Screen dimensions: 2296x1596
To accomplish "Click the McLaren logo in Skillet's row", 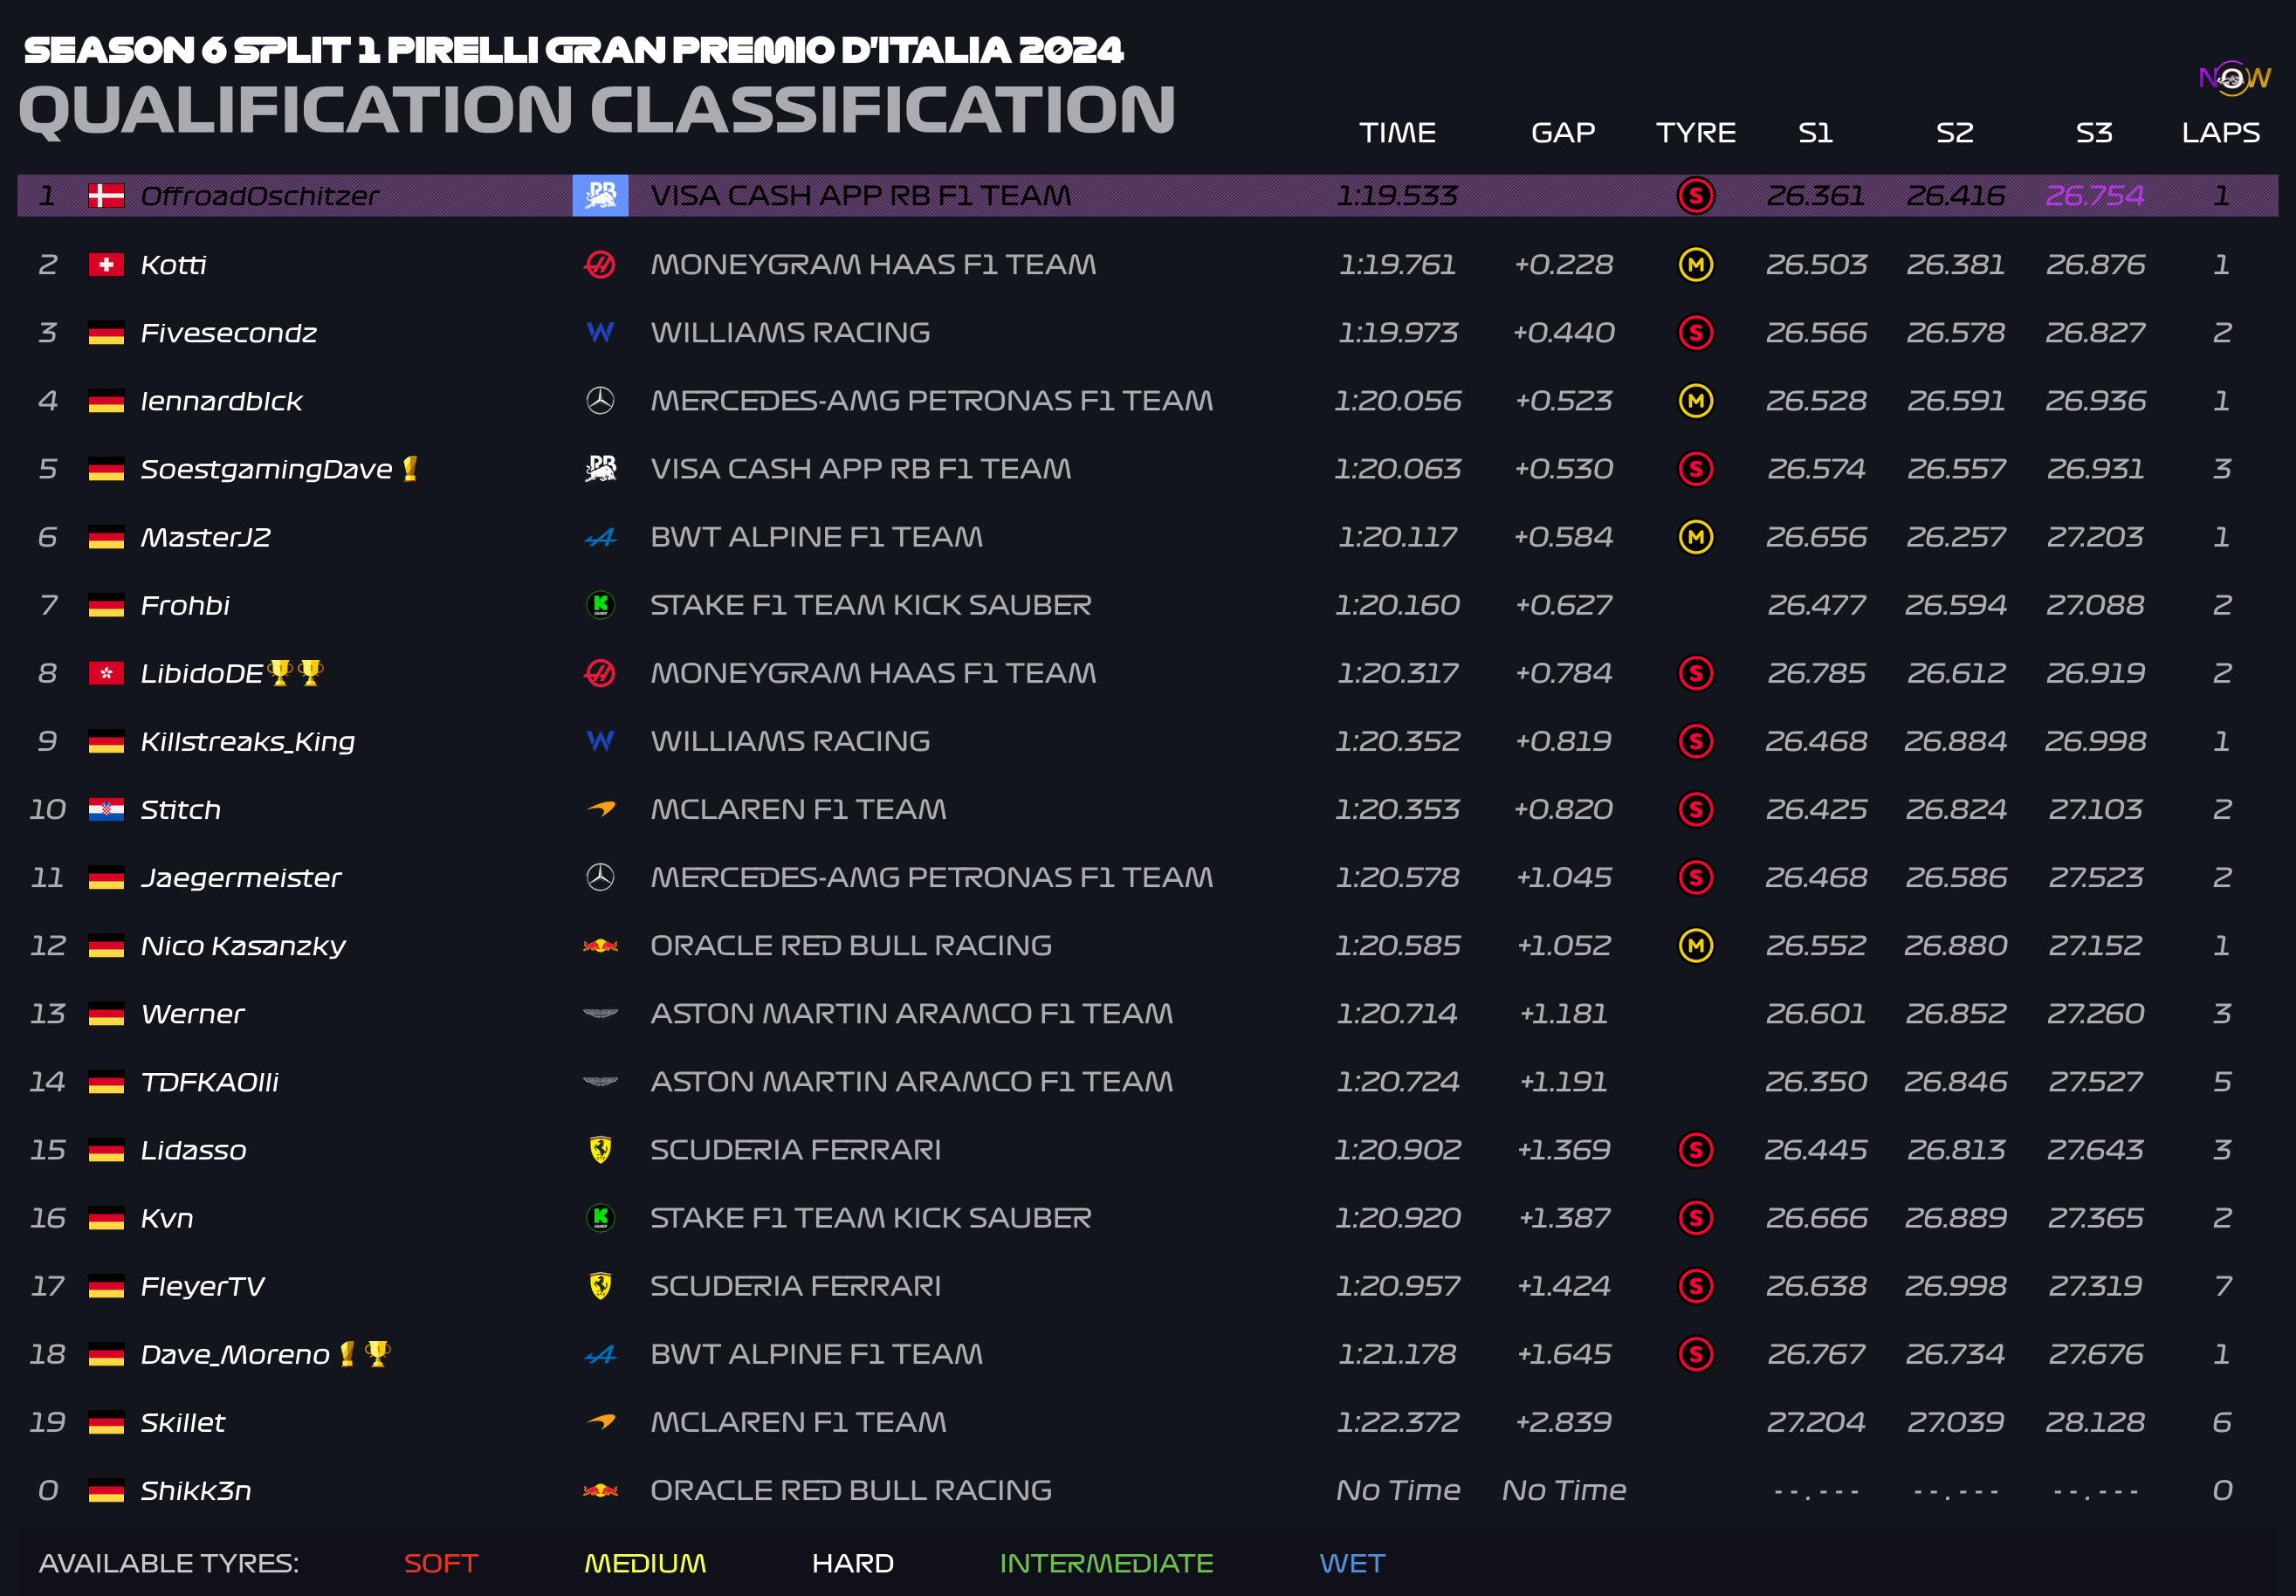I will (600, 1422).
